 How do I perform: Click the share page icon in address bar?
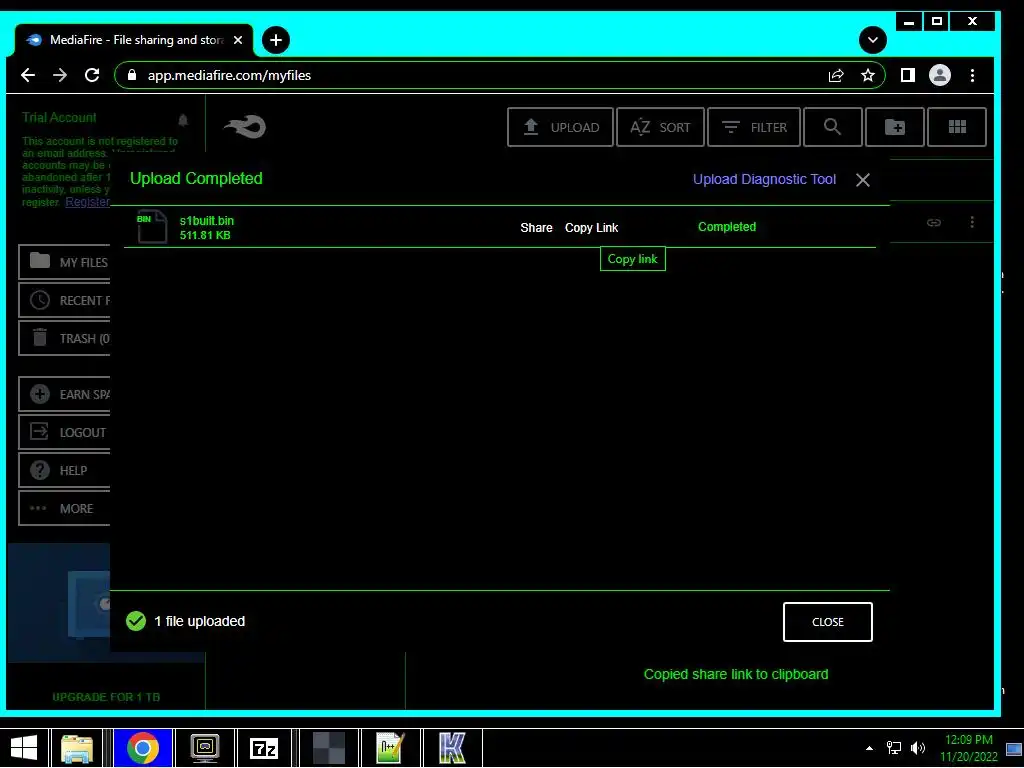836,76
